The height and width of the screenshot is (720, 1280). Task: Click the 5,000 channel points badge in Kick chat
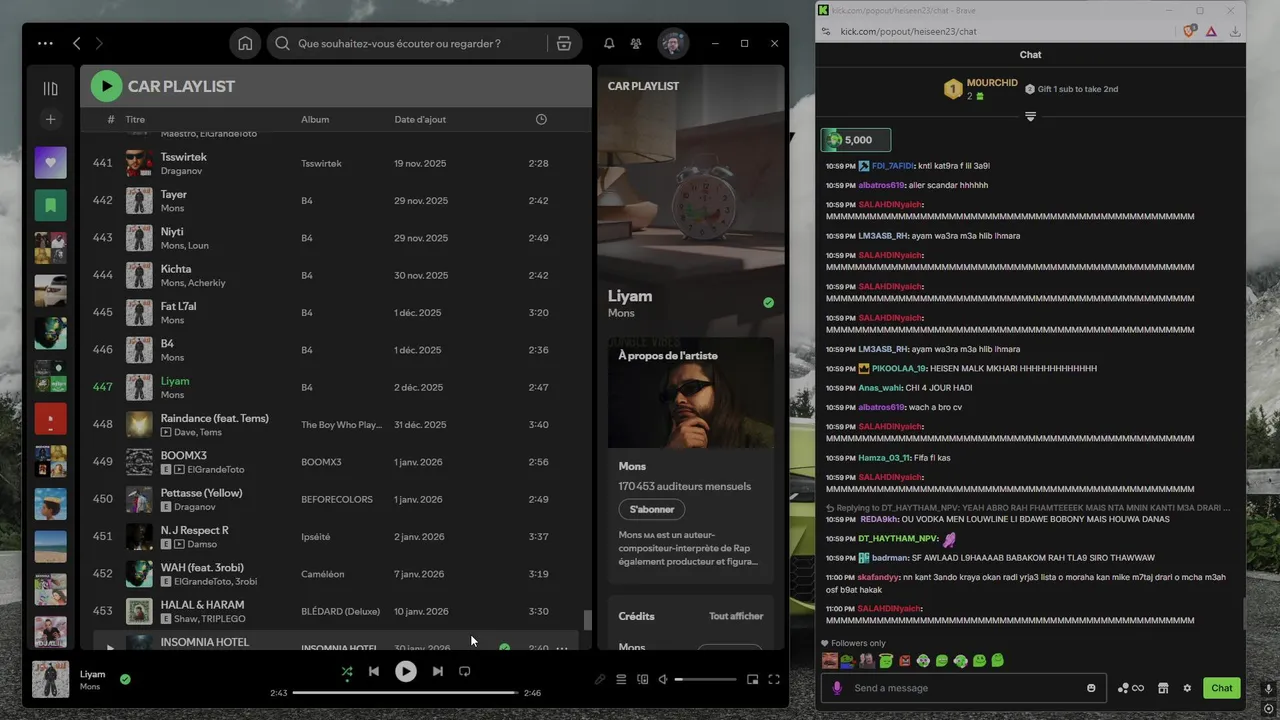[x=856, y=140]
